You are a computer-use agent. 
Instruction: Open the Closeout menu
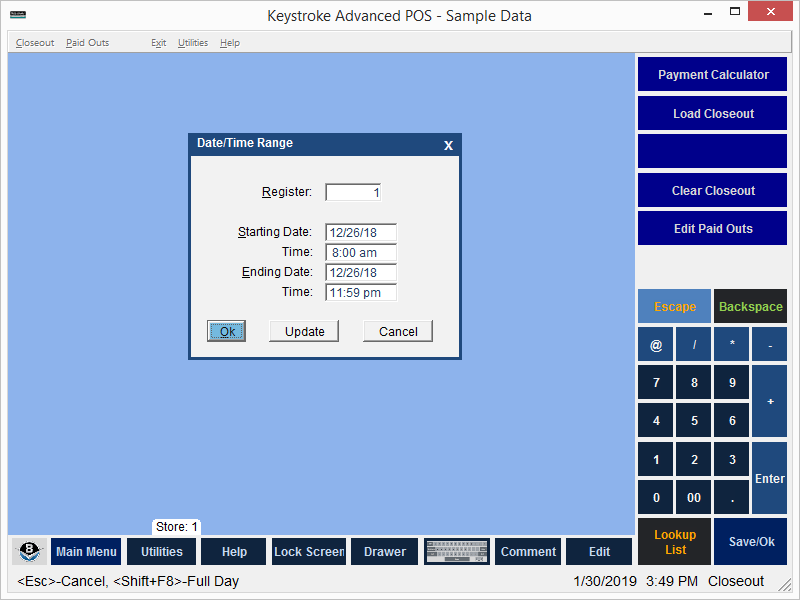pos(35,43)
